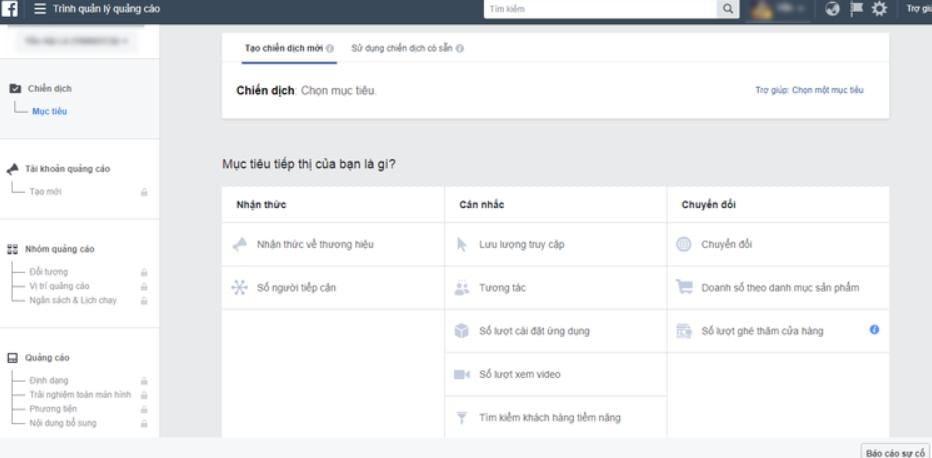Switch to Sử dụng chiến dịch có sẵn tab
Viewport: 932px width, 458px height.
point(407,48)
